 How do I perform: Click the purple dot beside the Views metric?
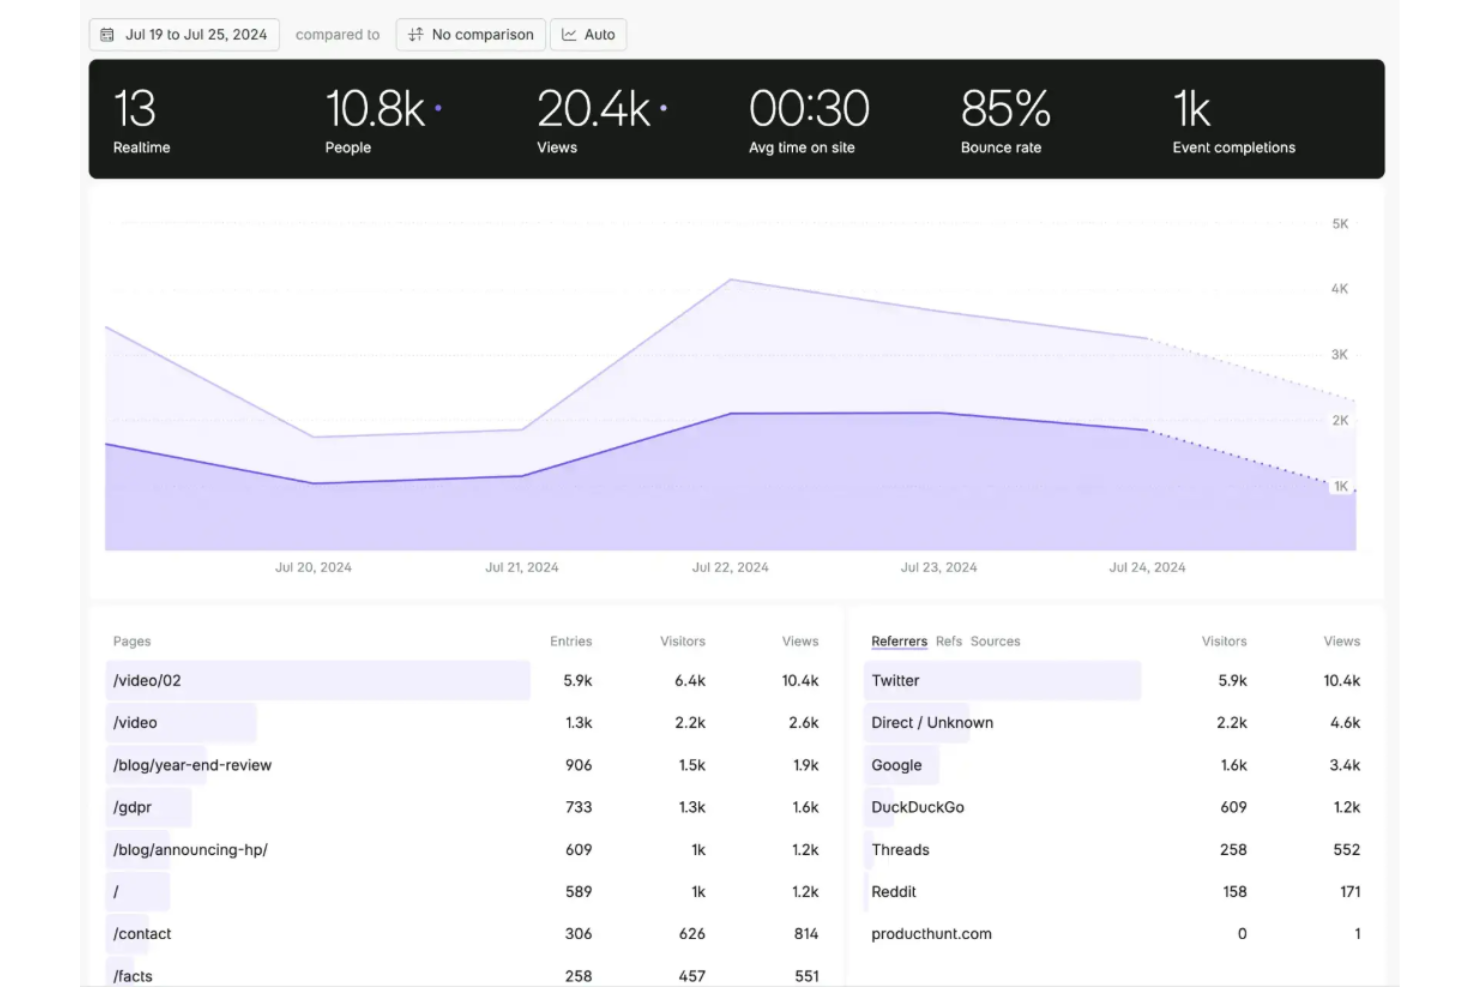(x=664, y=107)
